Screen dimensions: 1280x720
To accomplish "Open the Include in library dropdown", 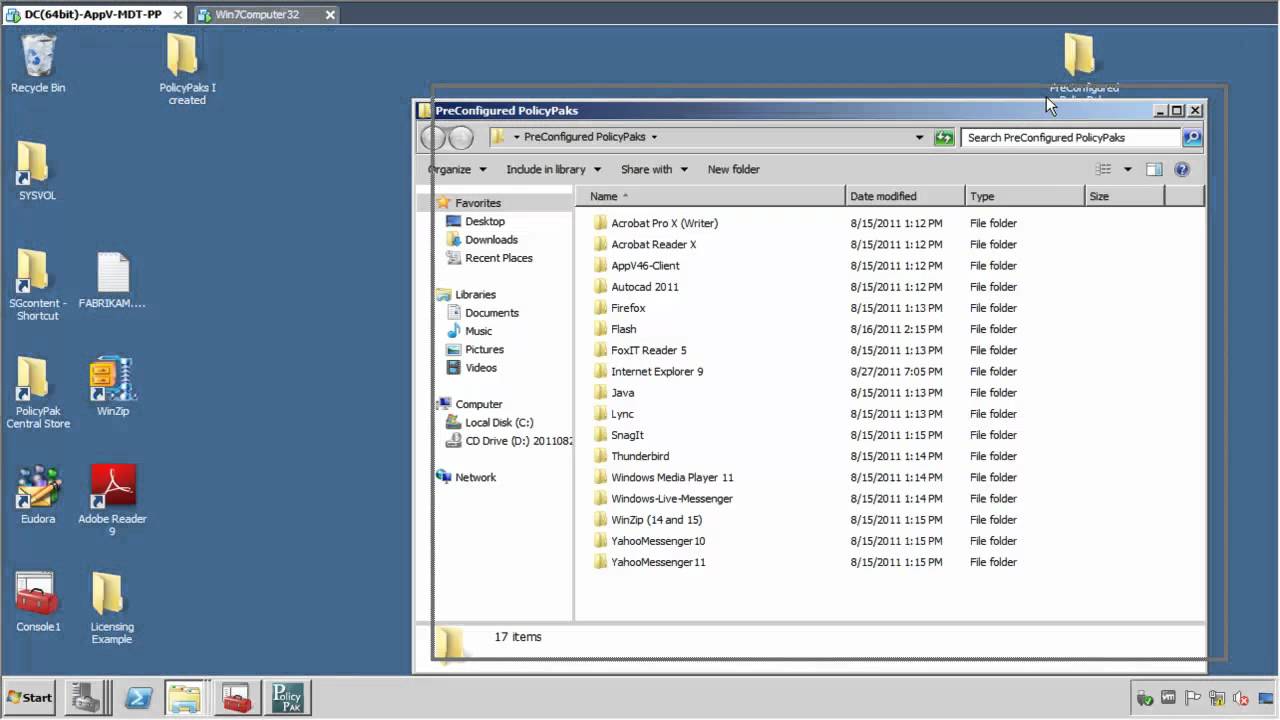I will pyautogui.click(x=553, y=169).
